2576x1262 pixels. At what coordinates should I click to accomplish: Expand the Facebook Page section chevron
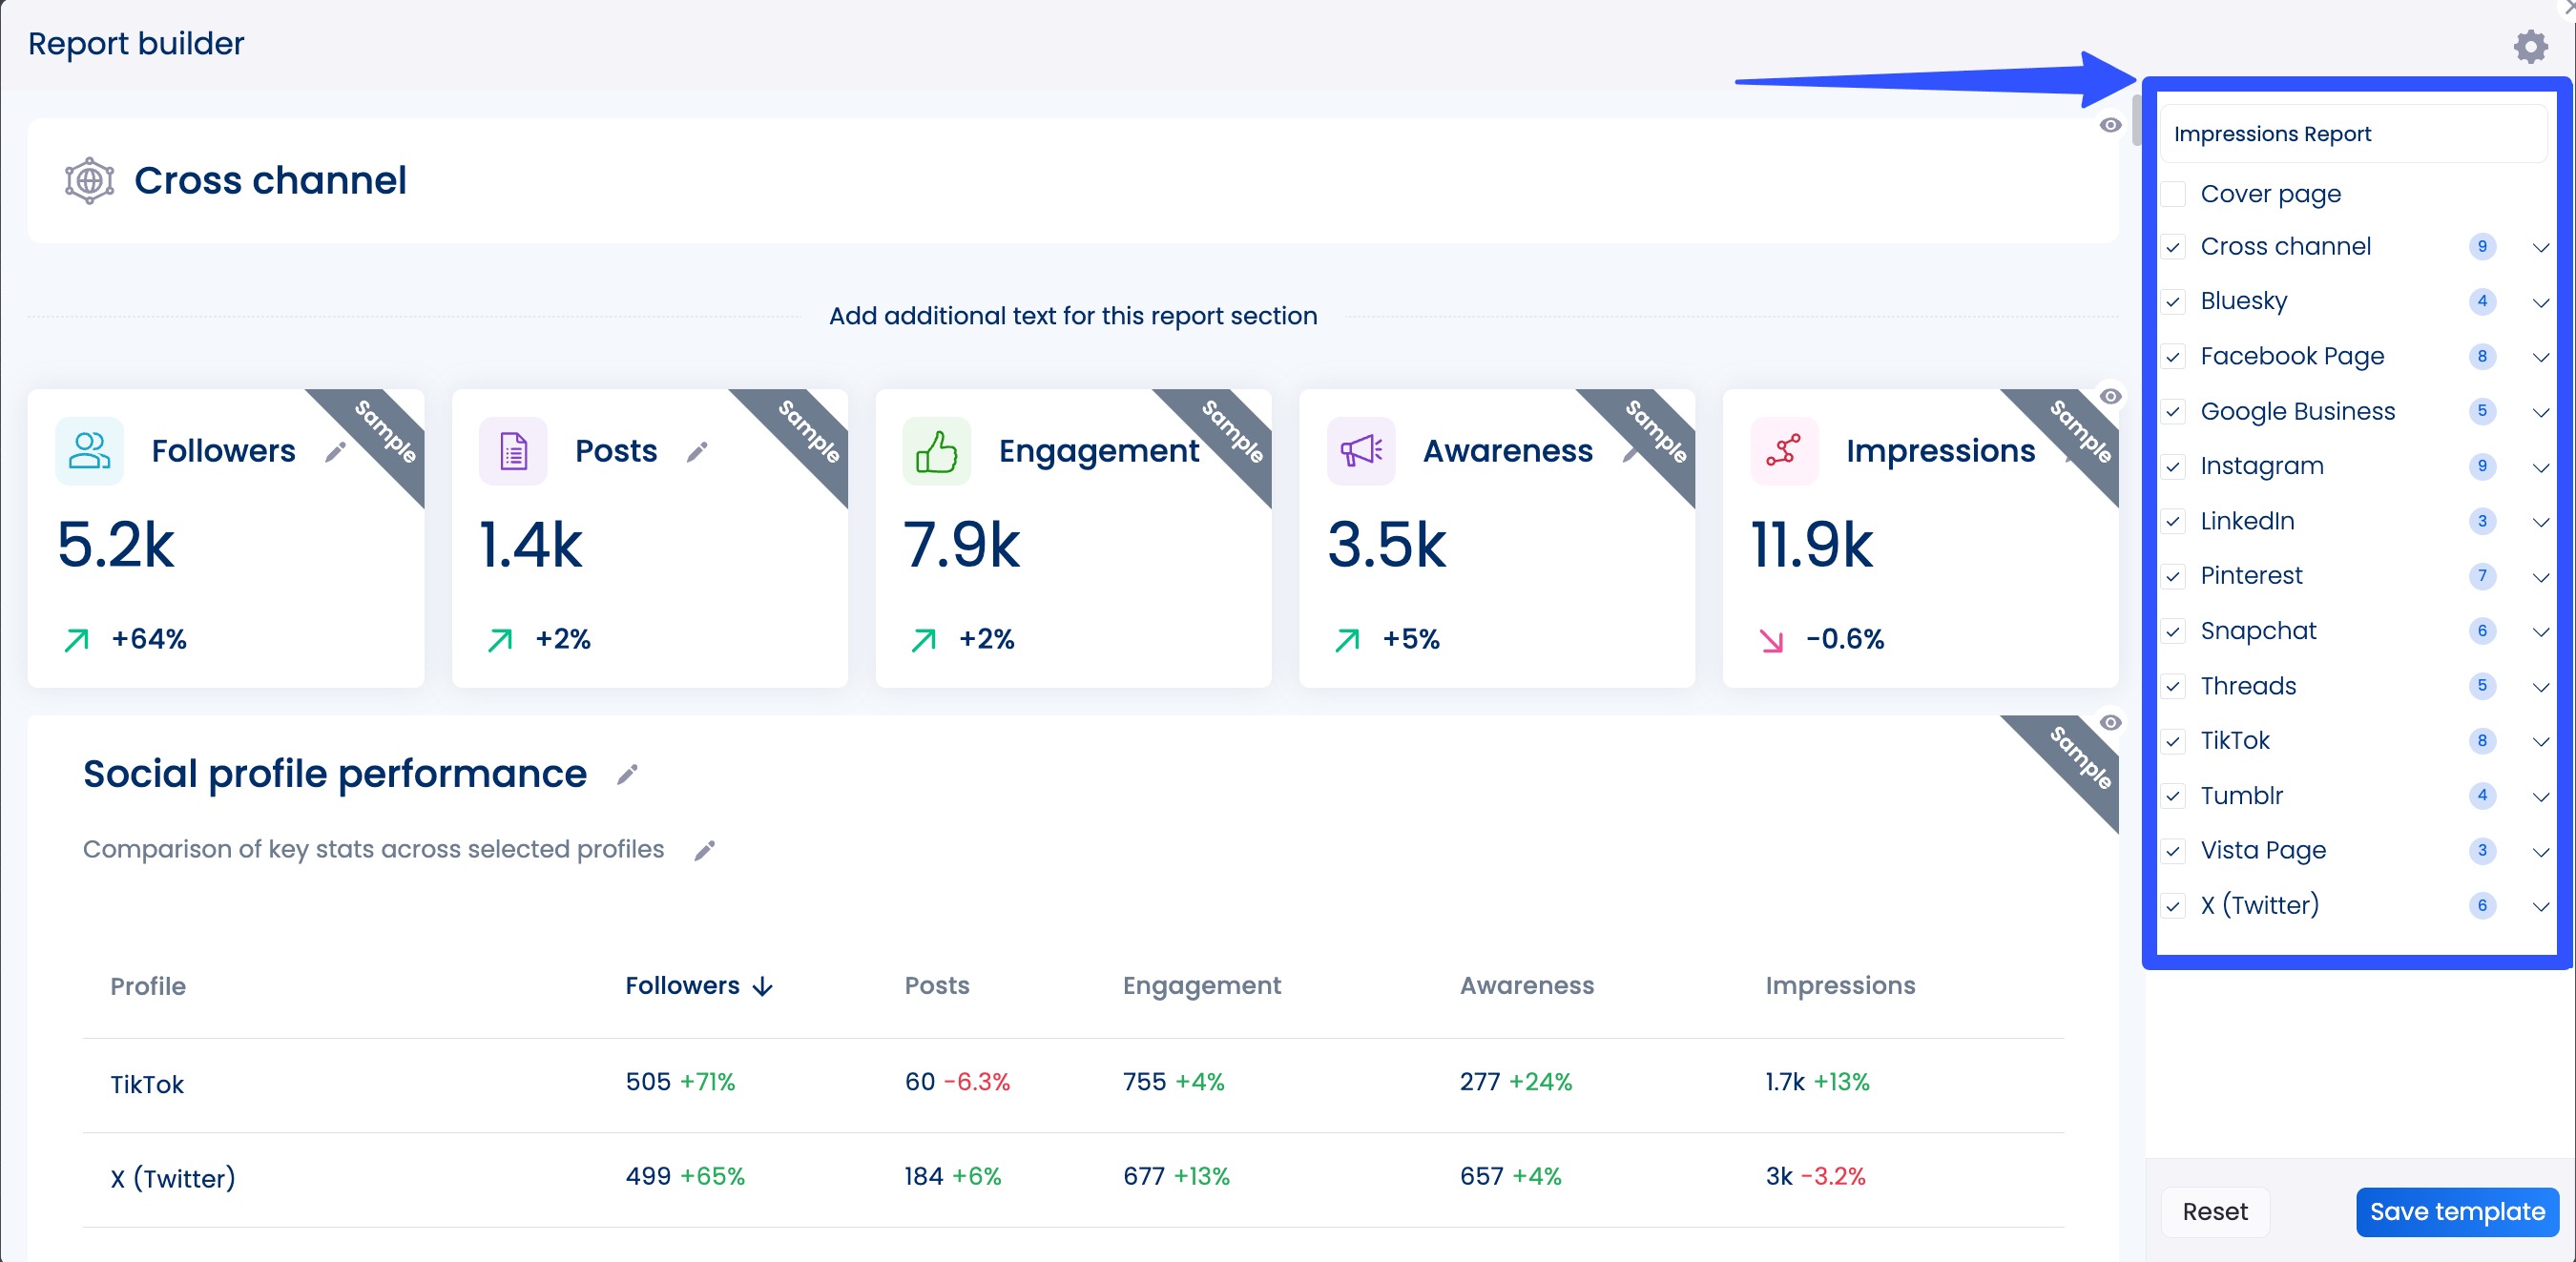click(x=2541, y=357)
